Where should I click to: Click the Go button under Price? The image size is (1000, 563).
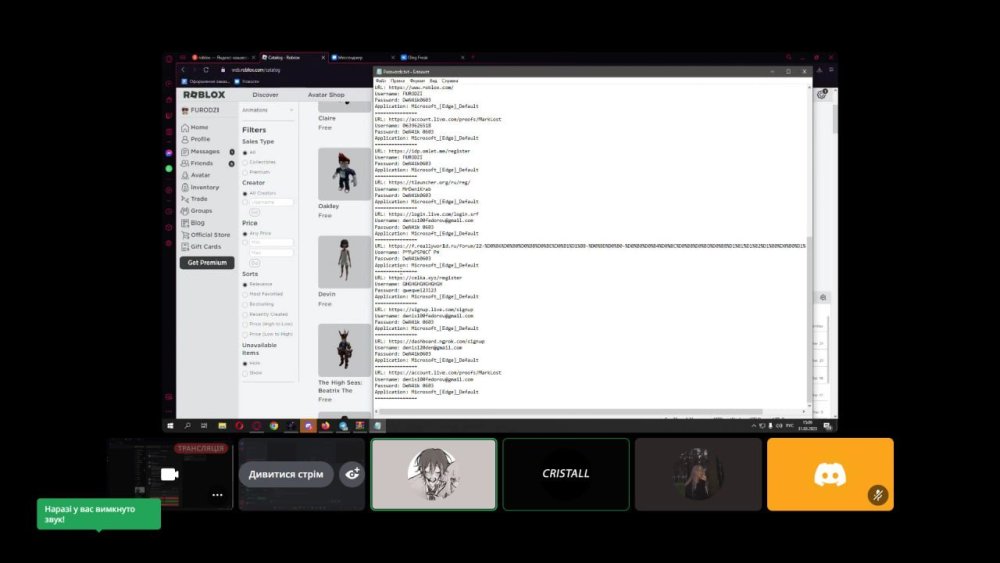pyautogui.click(x=254, y=263)
